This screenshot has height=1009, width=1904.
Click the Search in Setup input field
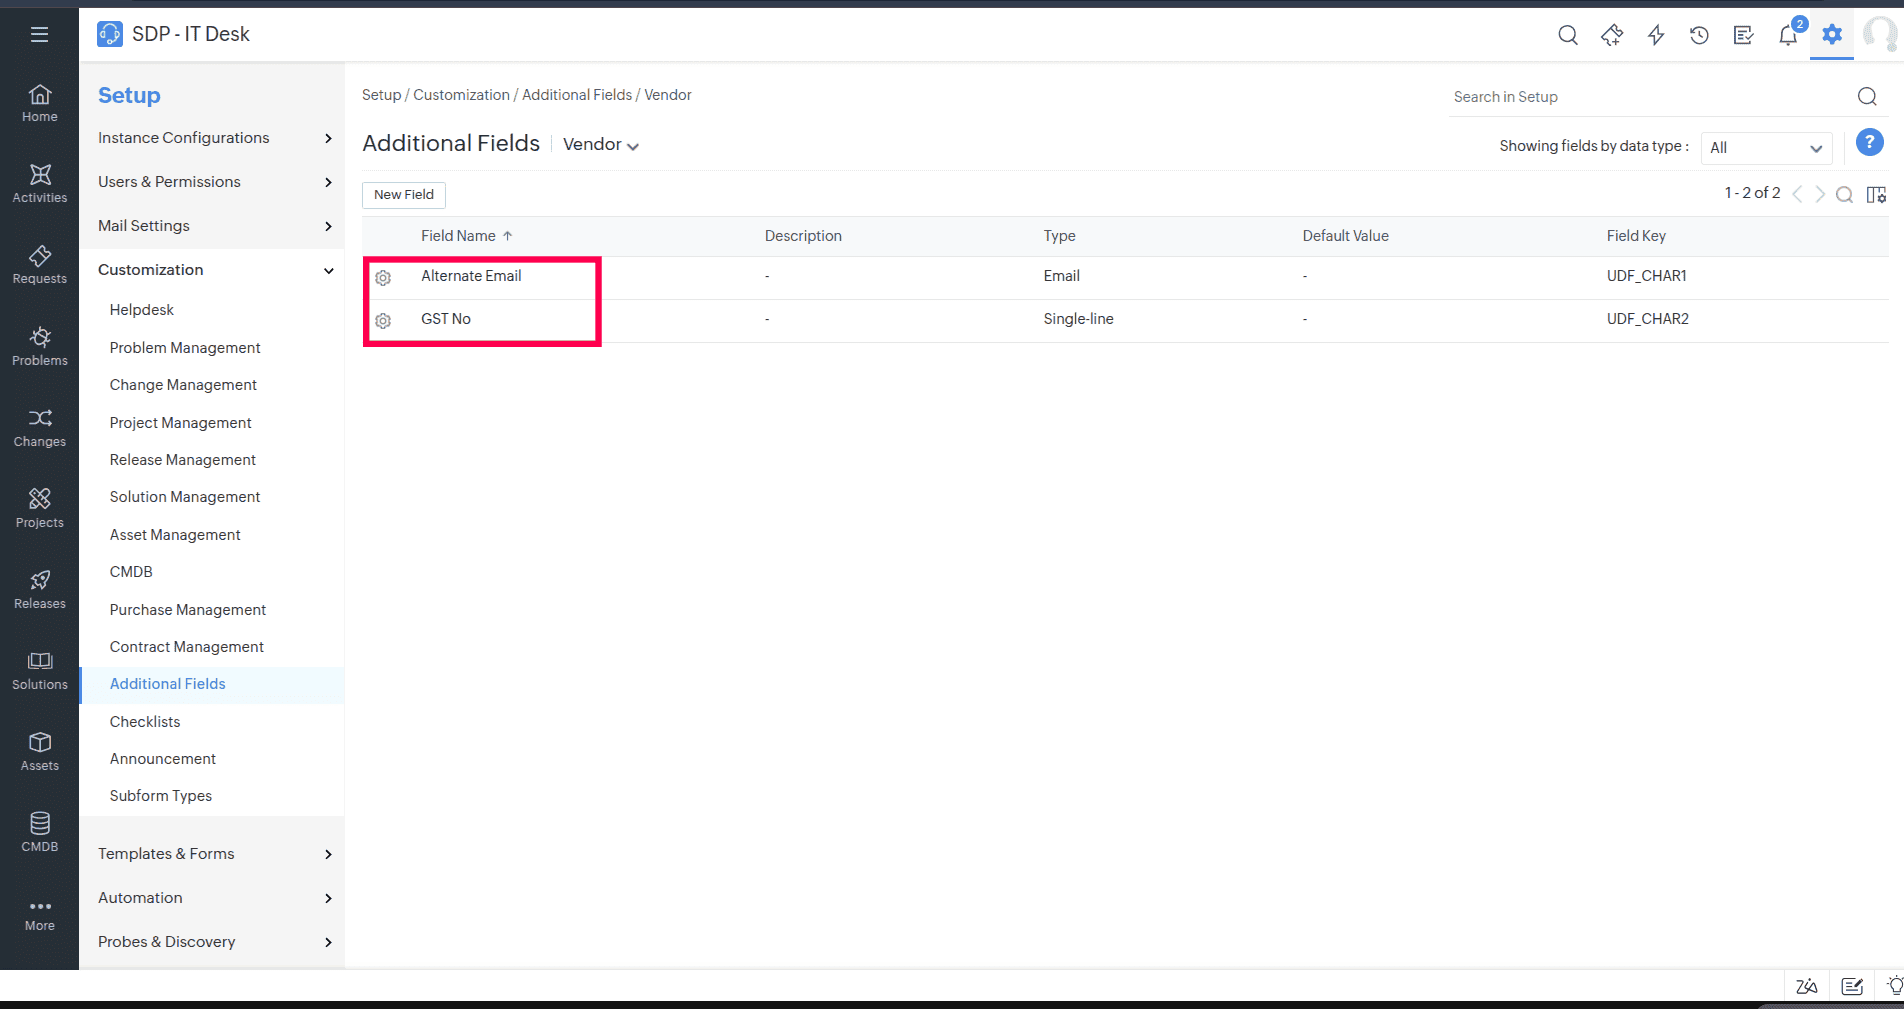pos(1650,97)
